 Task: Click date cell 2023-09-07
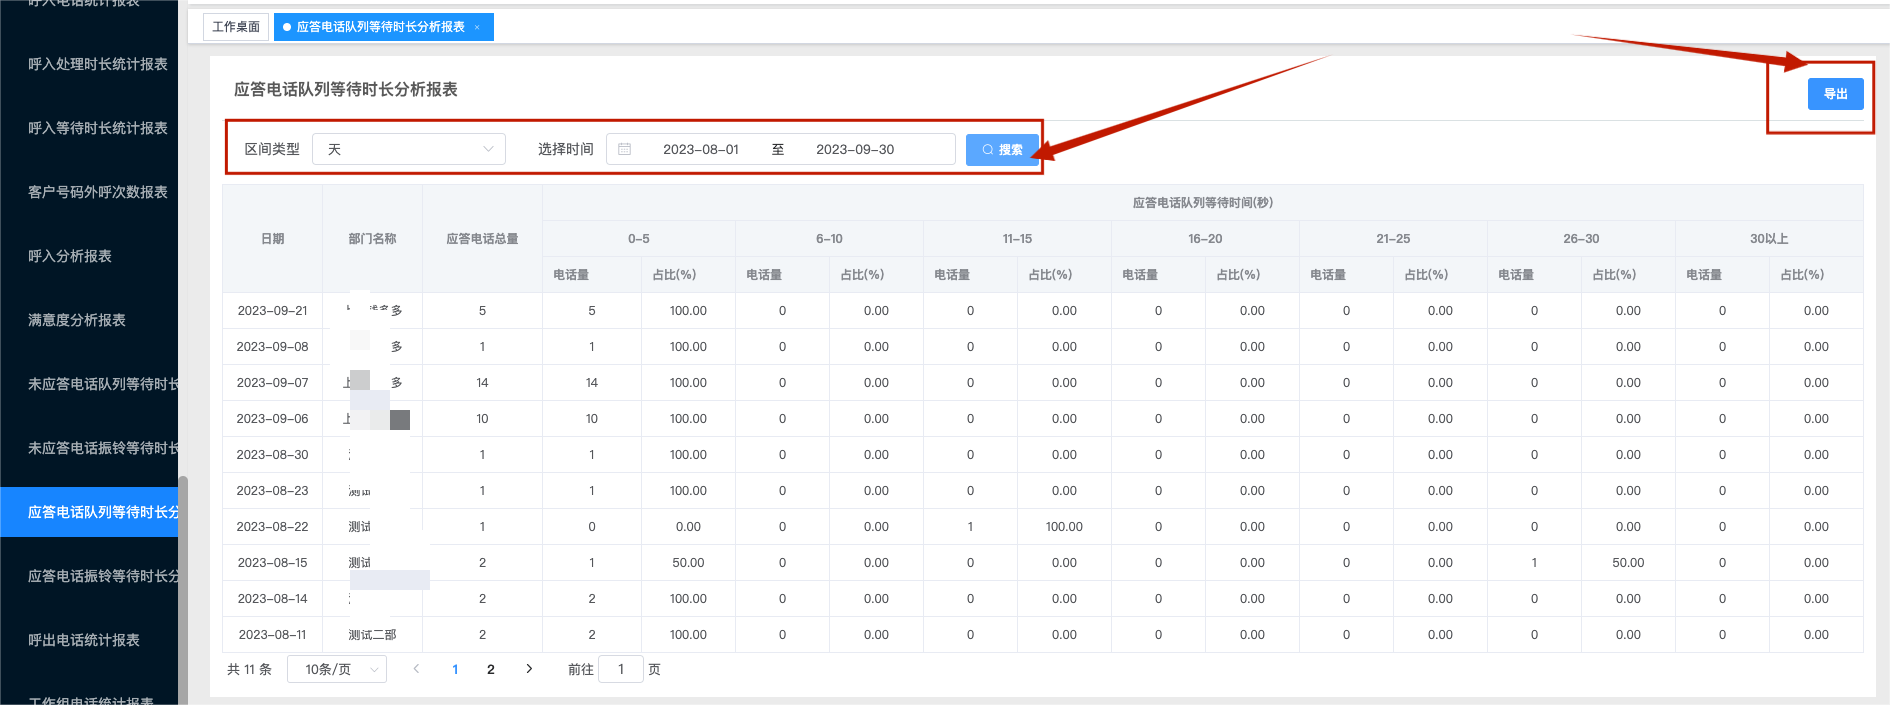tap(273, 383)
